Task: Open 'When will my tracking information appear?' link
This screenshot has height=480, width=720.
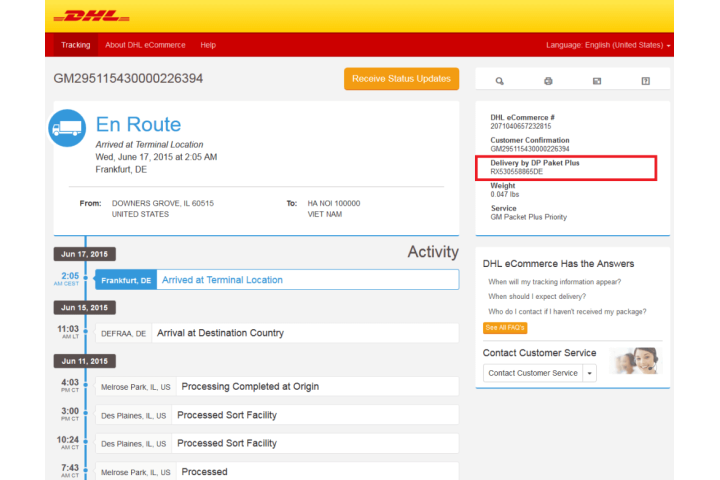Action: [x=554, y=282]
